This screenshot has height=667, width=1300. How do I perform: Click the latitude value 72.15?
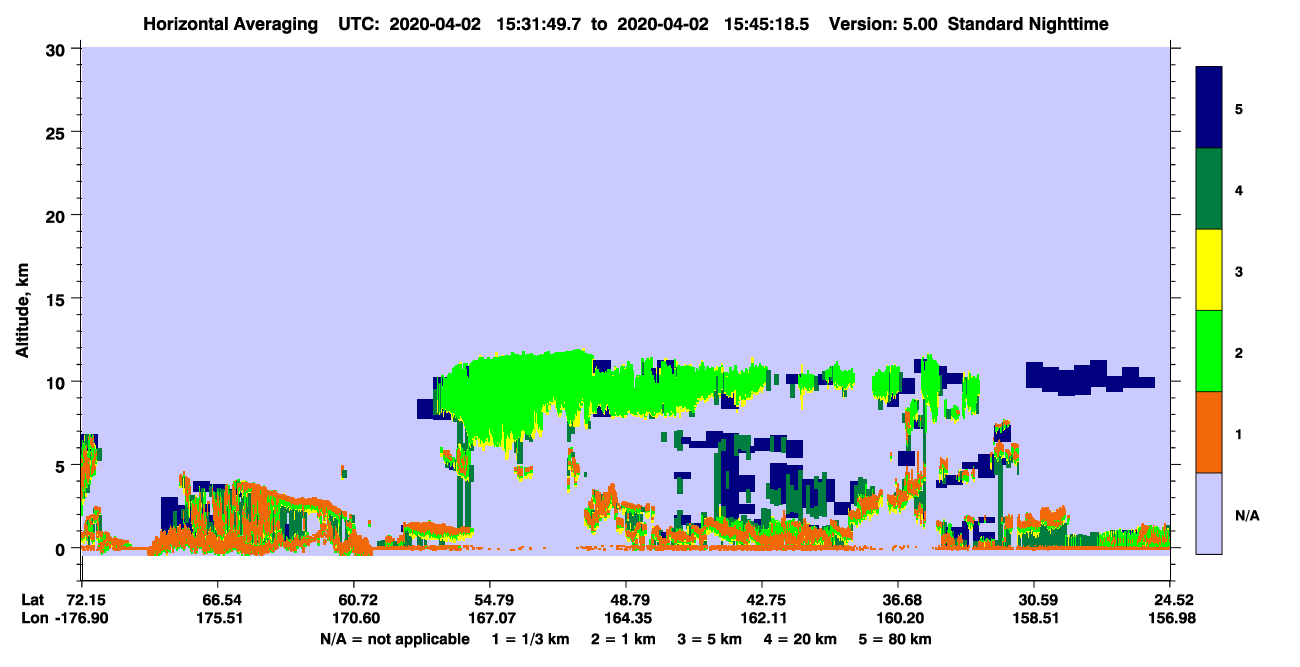tap(86, 600)
